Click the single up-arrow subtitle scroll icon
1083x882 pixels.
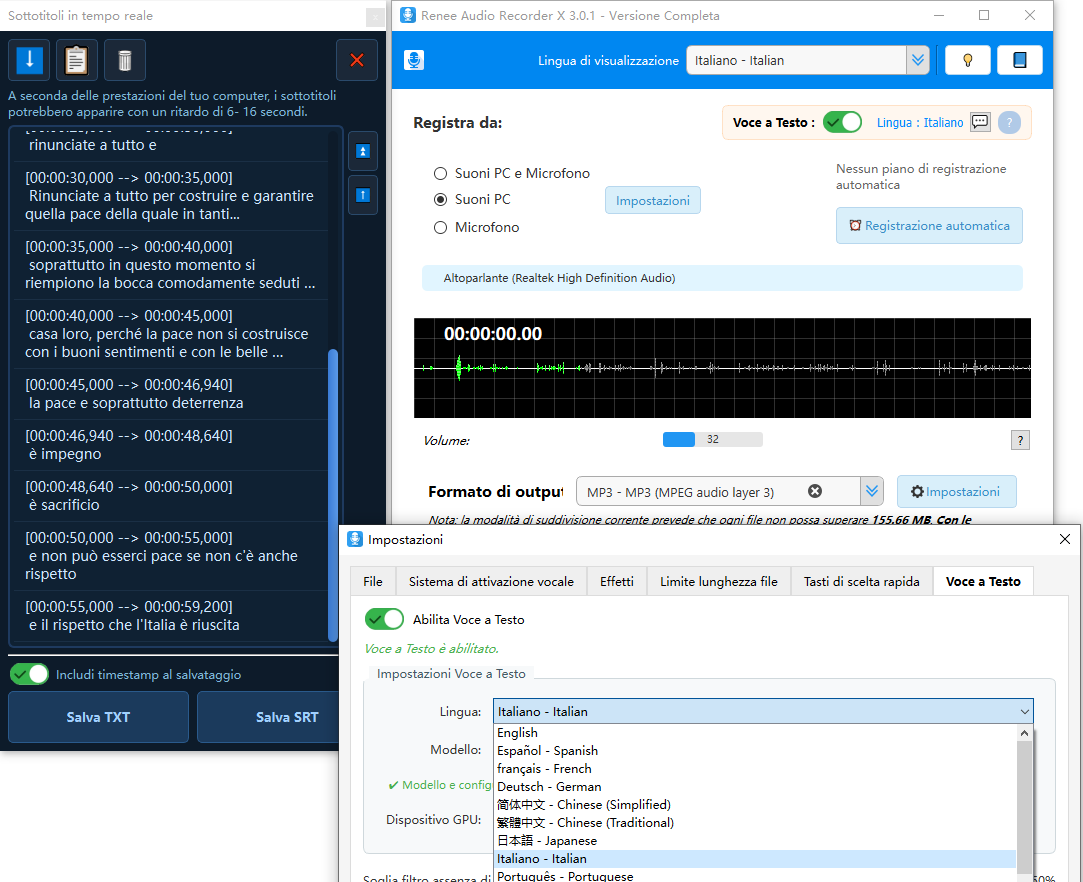pos(363,195)
